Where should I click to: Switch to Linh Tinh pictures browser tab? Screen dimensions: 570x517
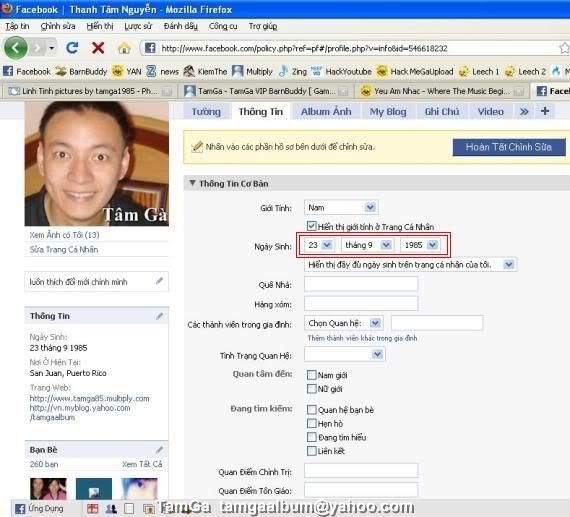click(90, 91)
